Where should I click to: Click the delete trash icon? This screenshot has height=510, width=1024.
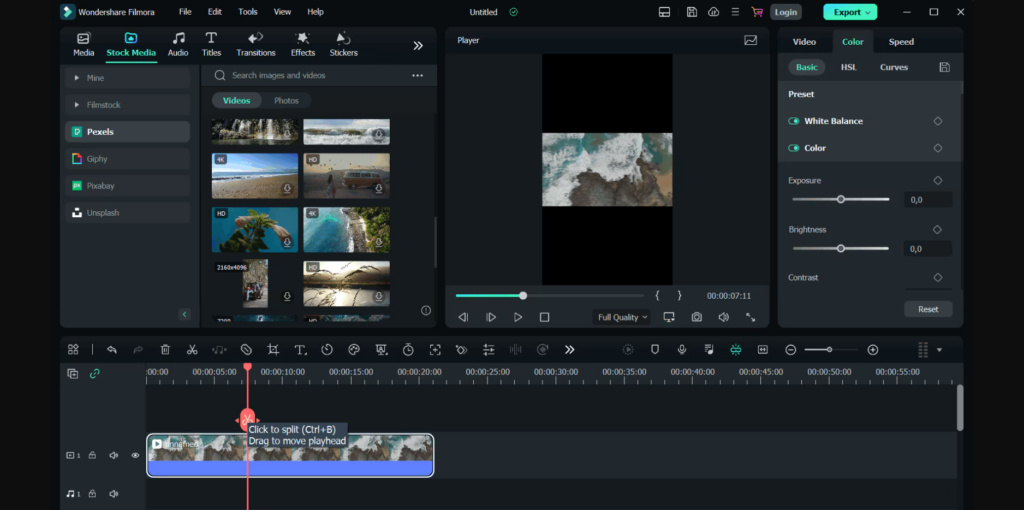[165, 350]
